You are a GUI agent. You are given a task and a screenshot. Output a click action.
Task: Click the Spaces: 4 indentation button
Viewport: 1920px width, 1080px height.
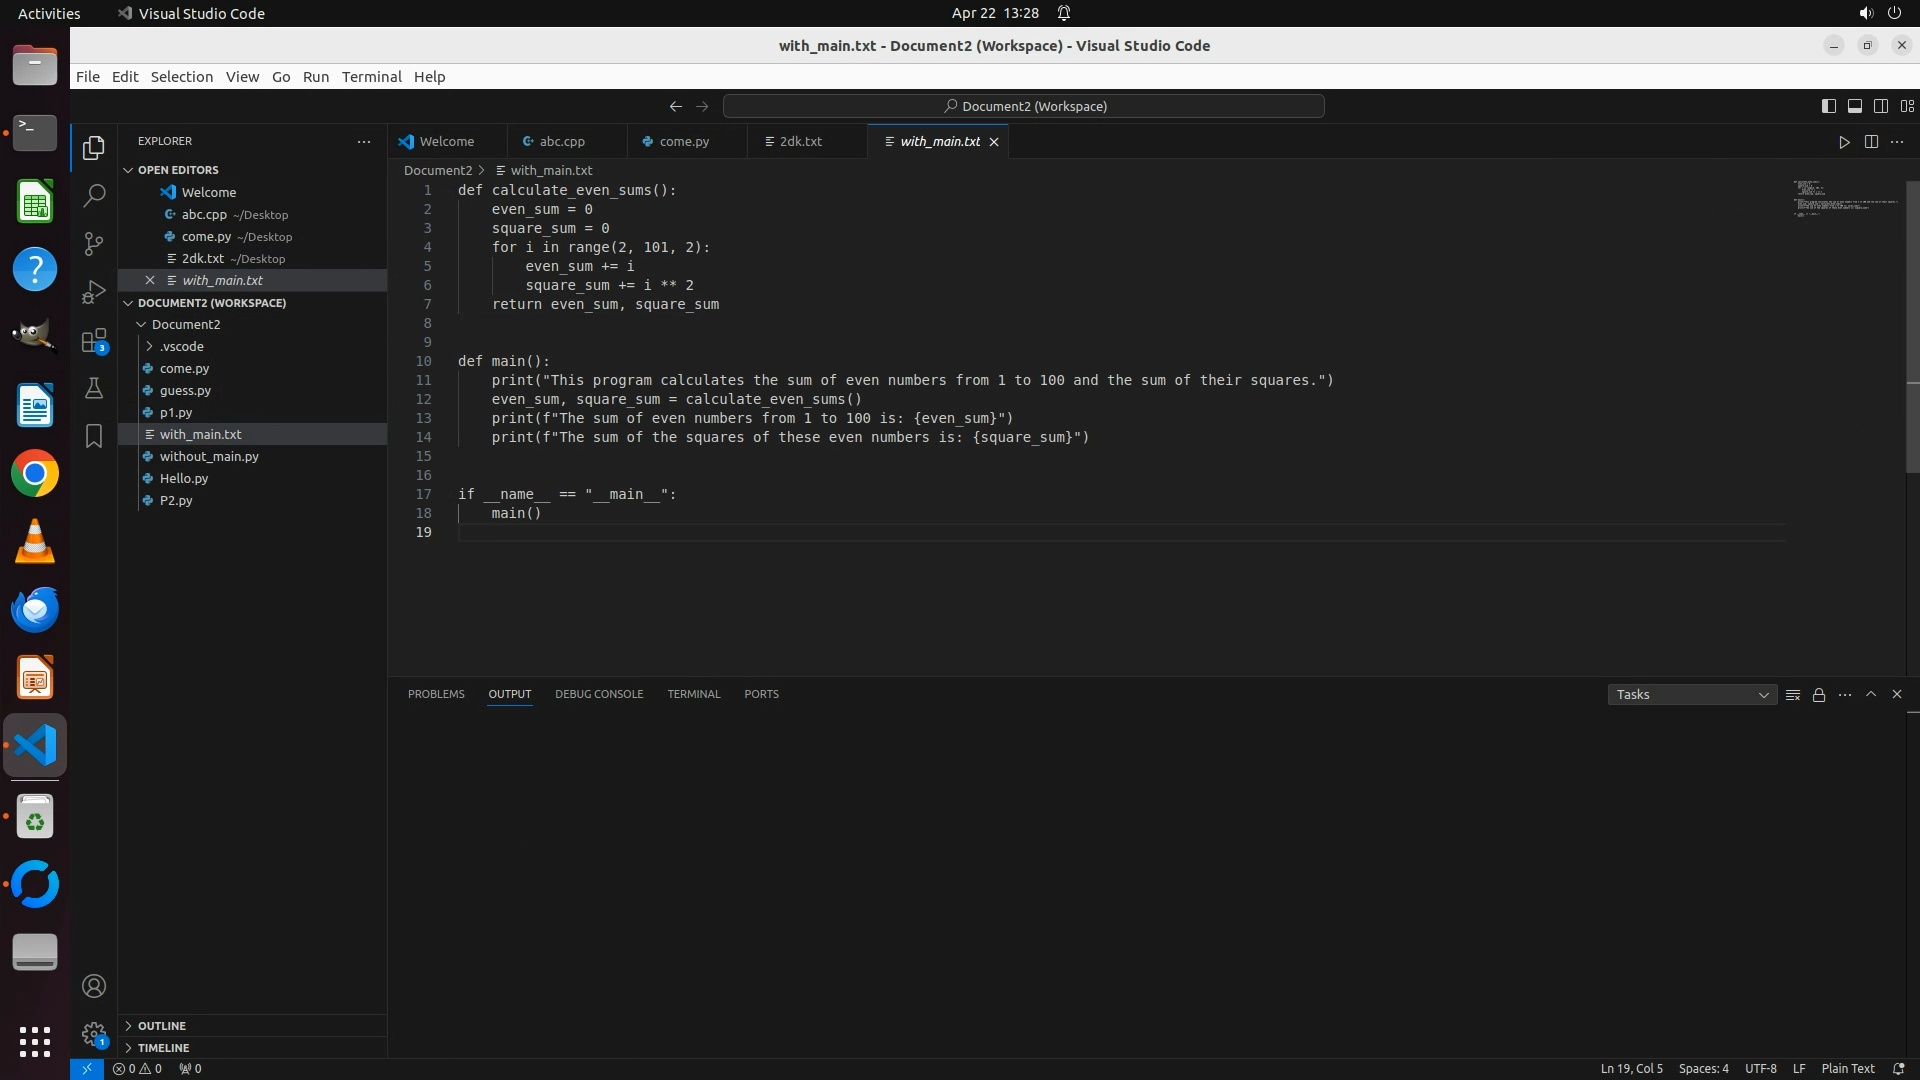point(1703,1069)
